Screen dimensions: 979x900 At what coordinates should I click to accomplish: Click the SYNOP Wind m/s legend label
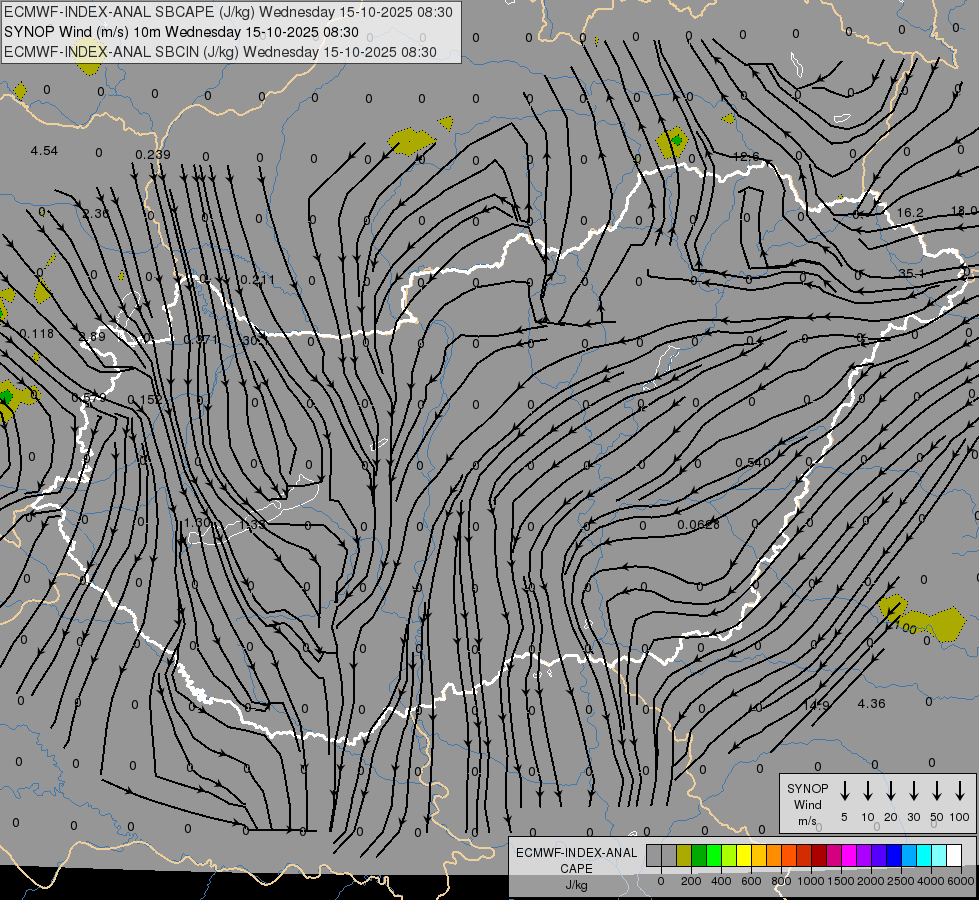tap(807, 804)
